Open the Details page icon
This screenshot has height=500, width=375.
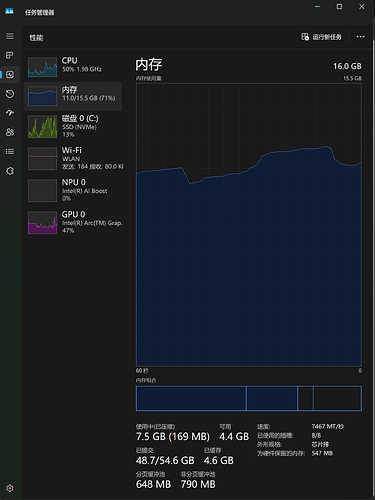10,152
